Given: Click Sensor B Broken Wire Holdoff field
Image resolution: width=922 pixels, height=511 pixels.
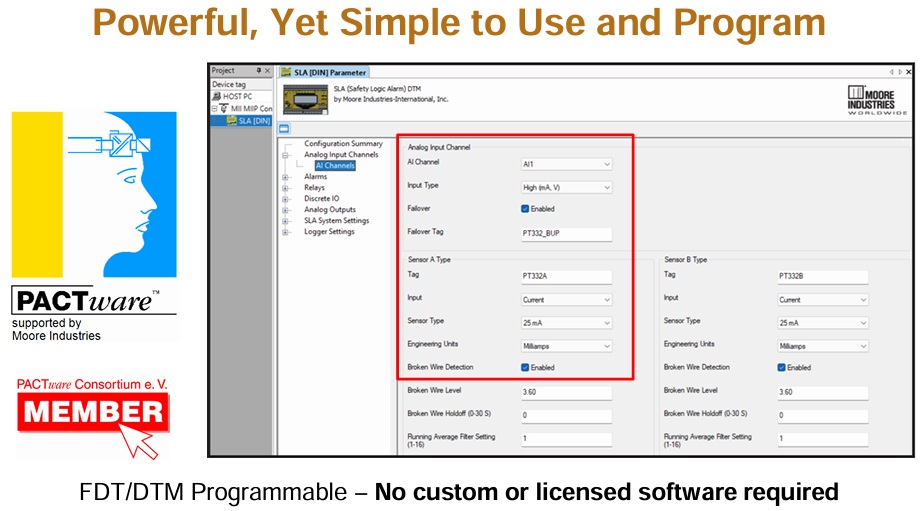Looking at the screenshot, I should [823, 416].
